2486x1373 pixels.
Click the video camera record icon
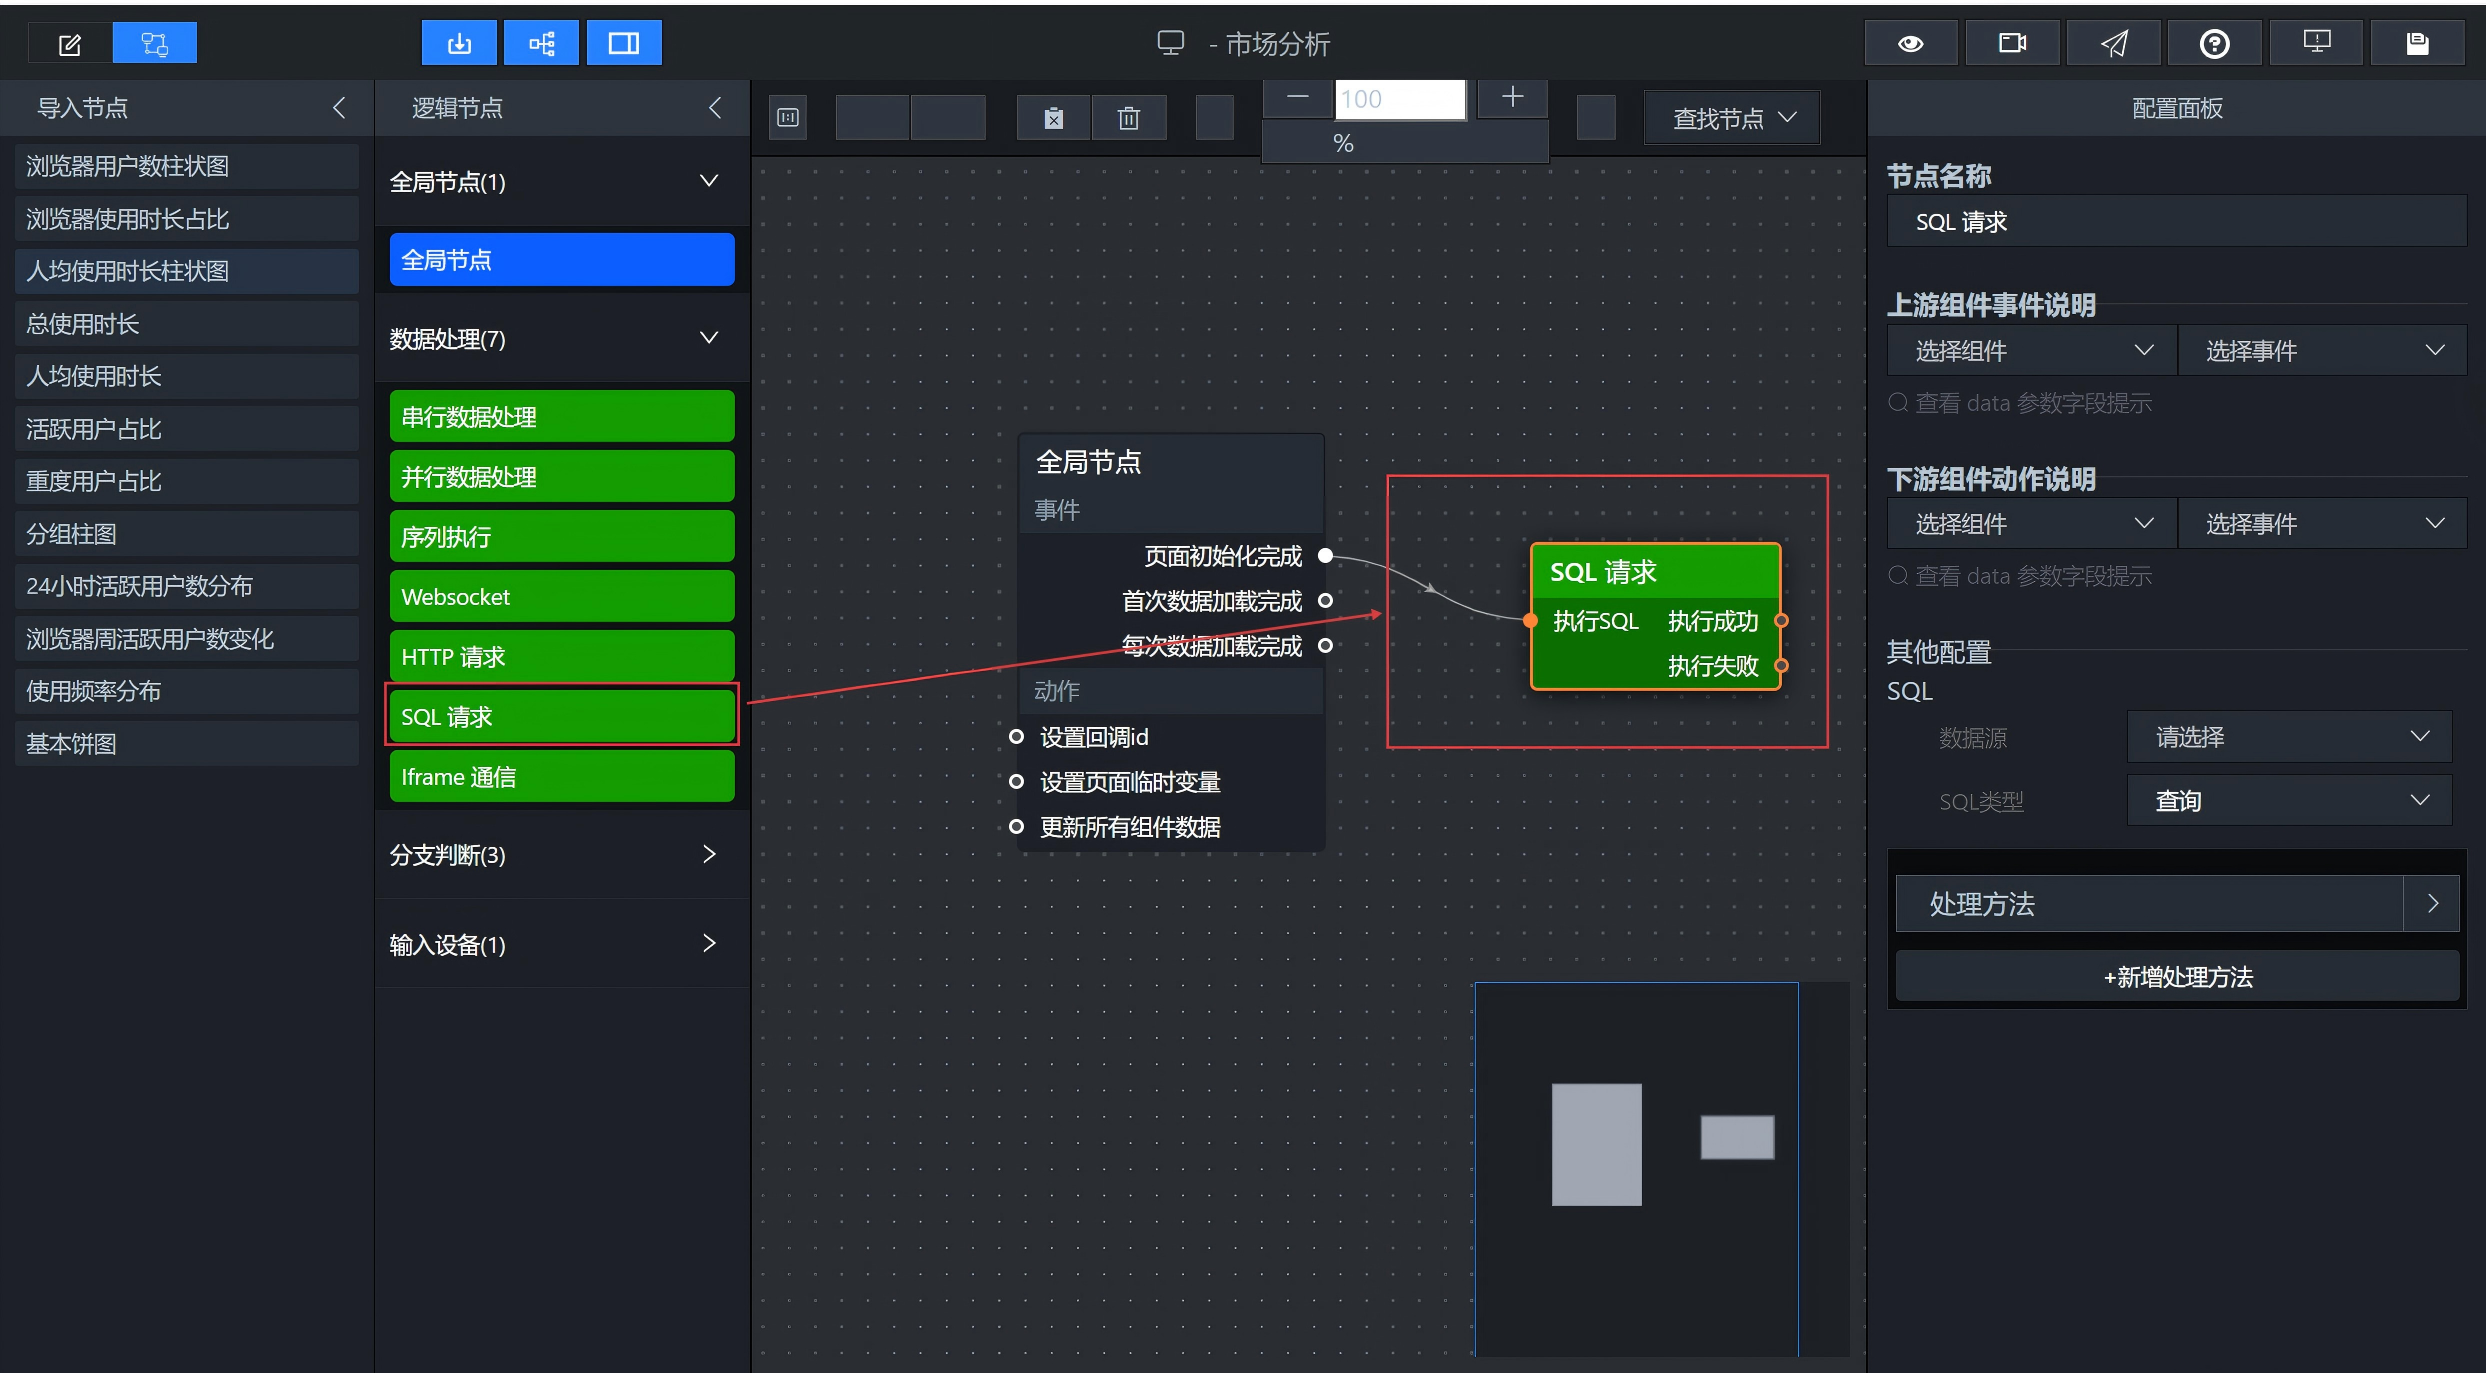pyautogui.click(x=2012, y=44)
